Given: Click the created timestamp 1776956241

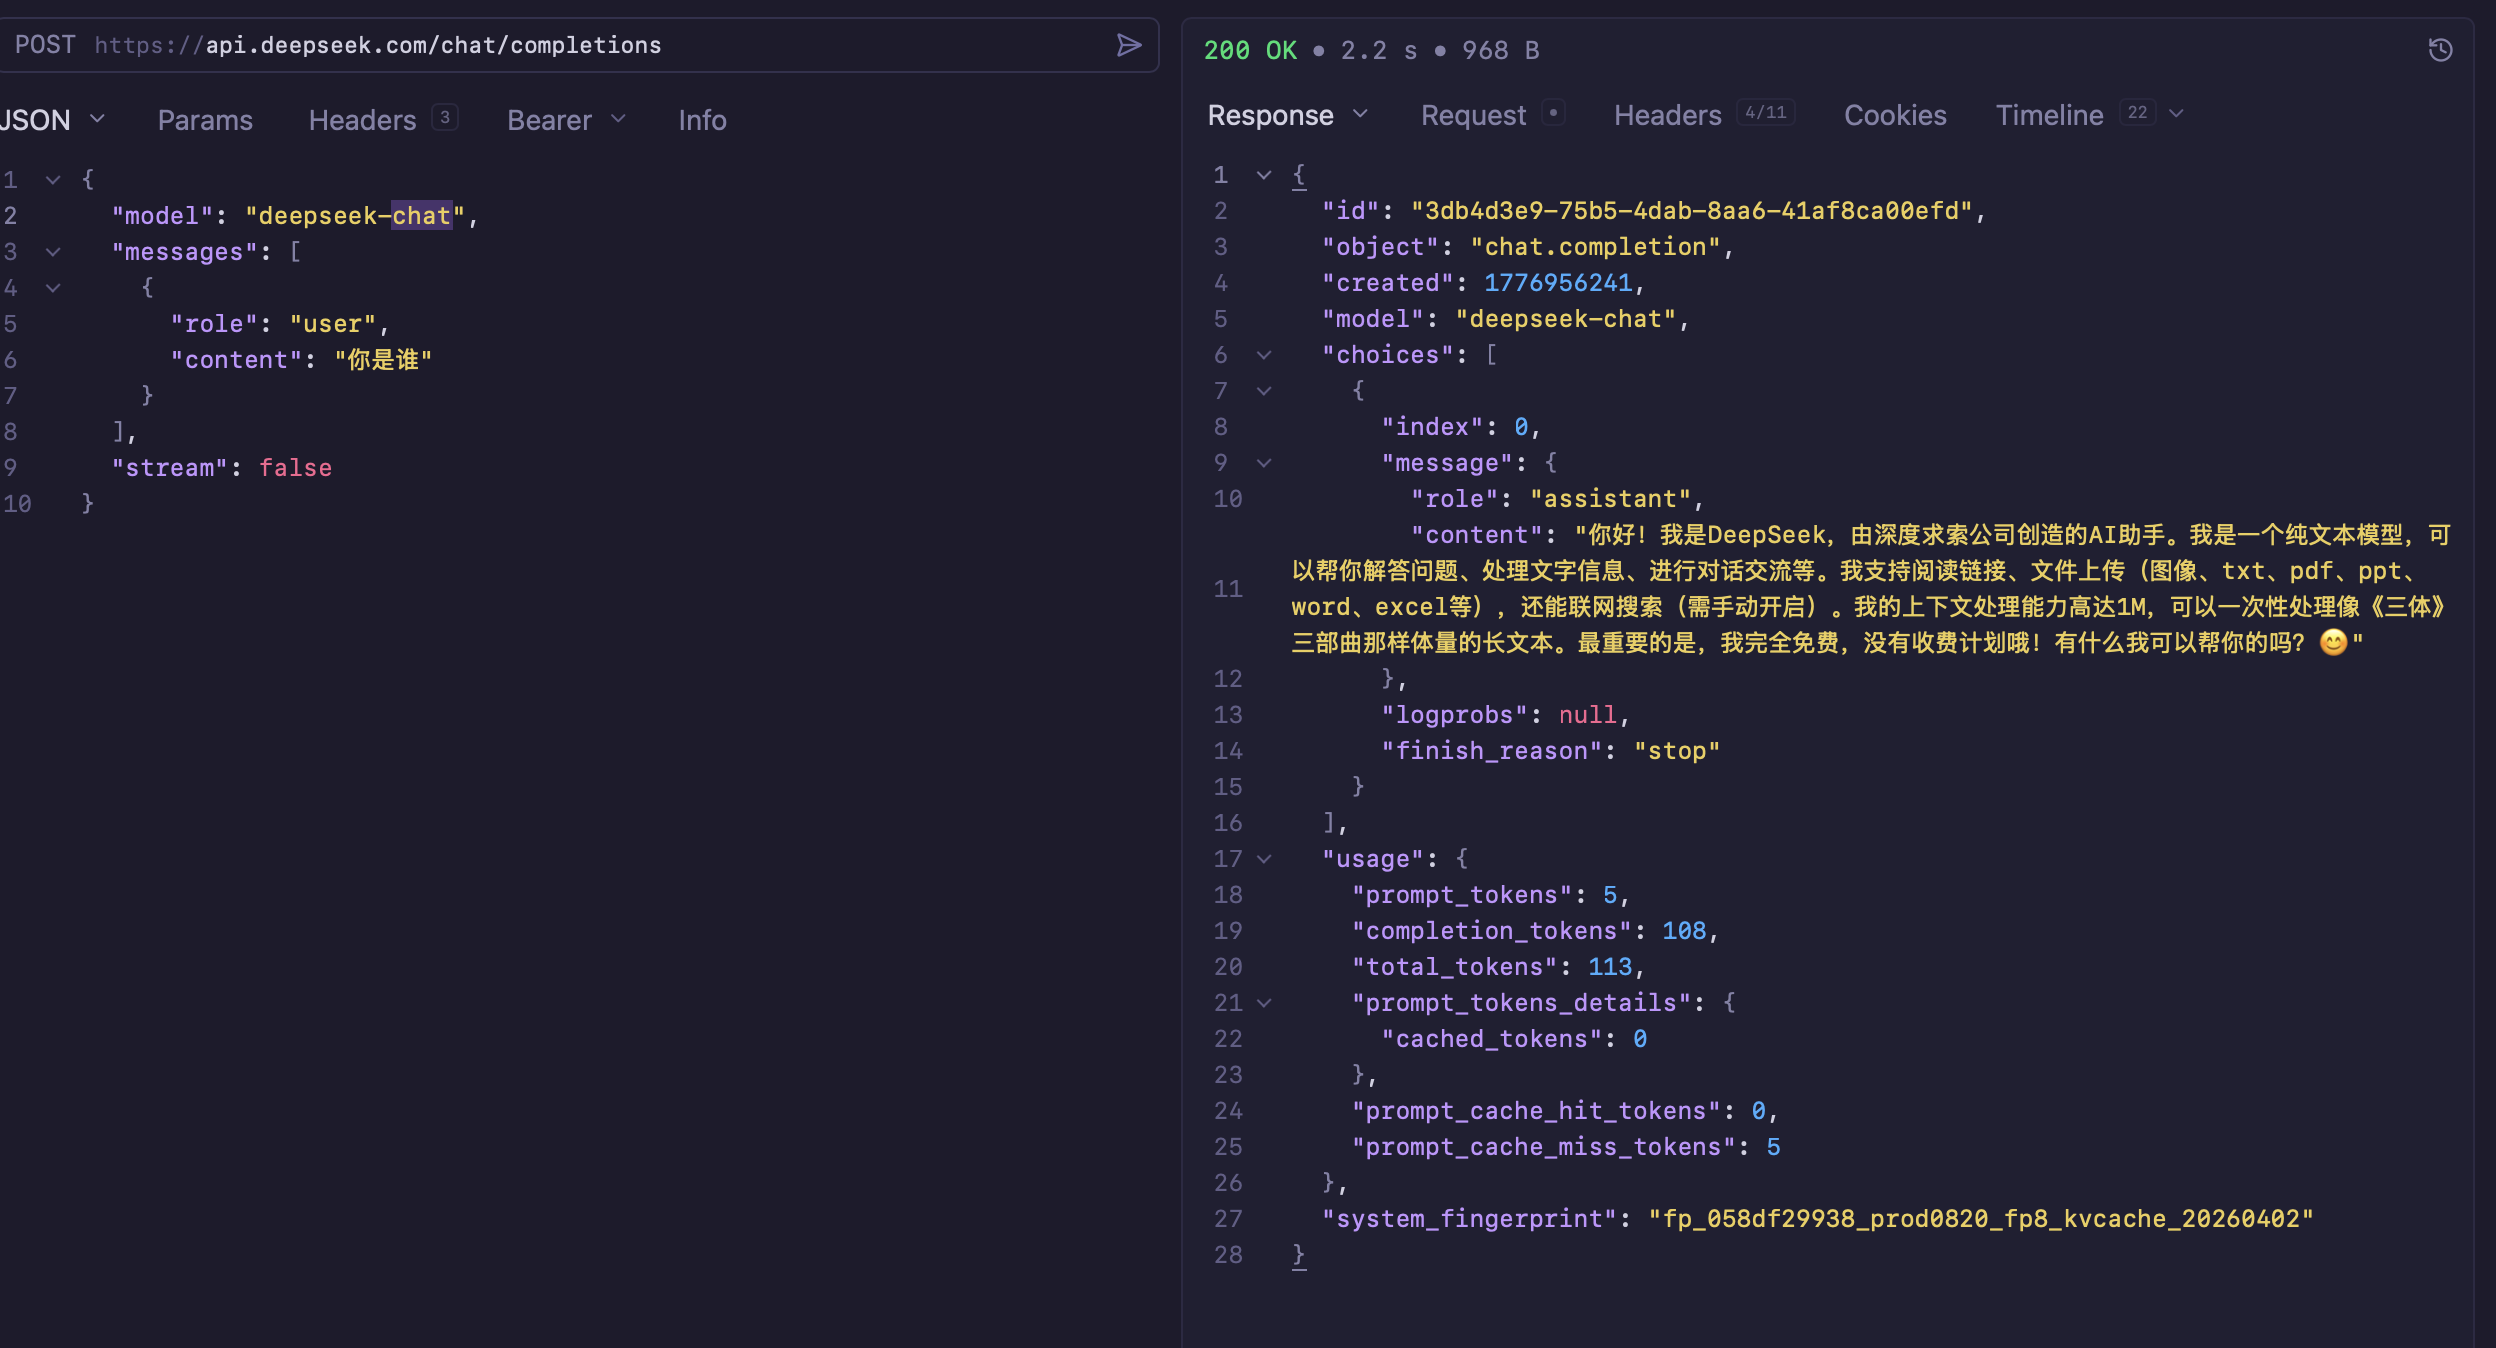Looking at the screenshot, I should click(x=1558, y=283).
